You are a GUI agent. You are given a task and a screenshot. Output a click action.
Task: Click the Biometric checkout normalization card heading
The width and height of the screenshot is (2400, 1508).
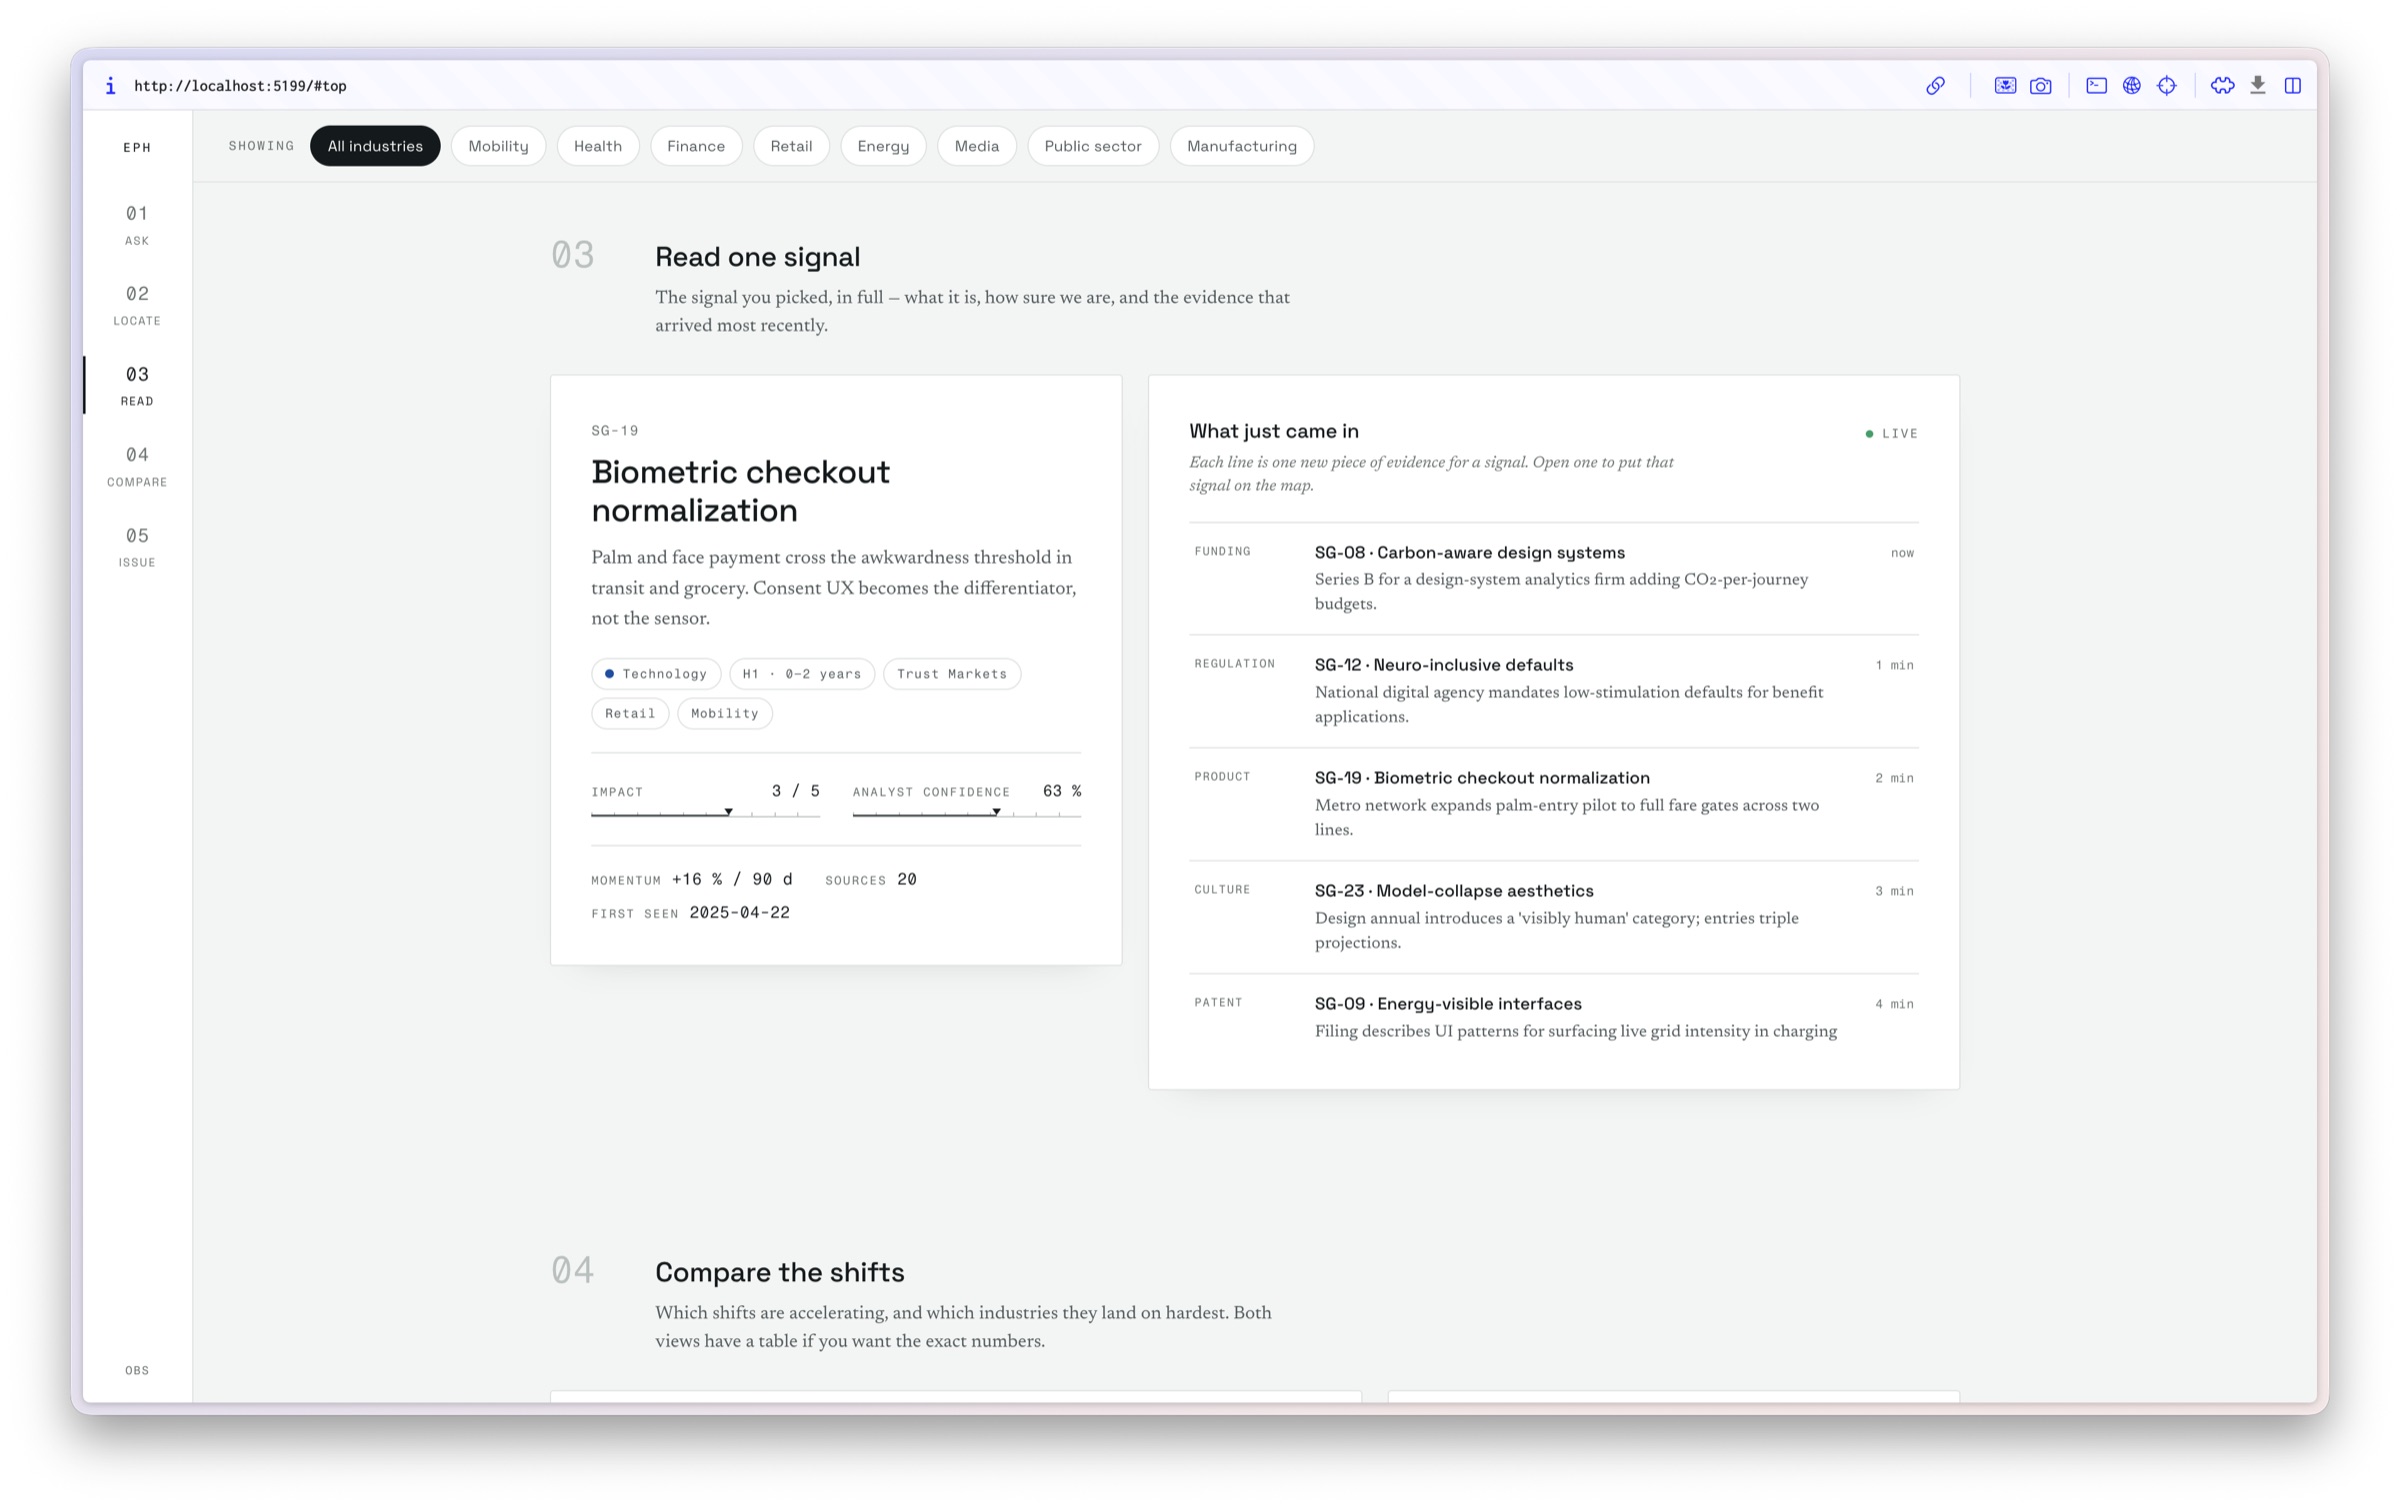pyautogui.click(x=740, y=491)
